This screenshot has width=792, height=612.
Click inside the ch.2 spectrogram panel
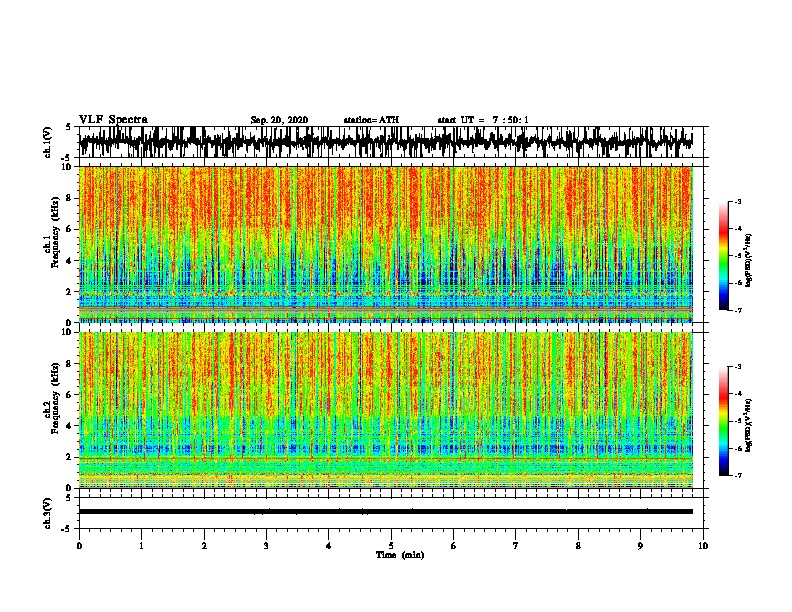[385, 410]
